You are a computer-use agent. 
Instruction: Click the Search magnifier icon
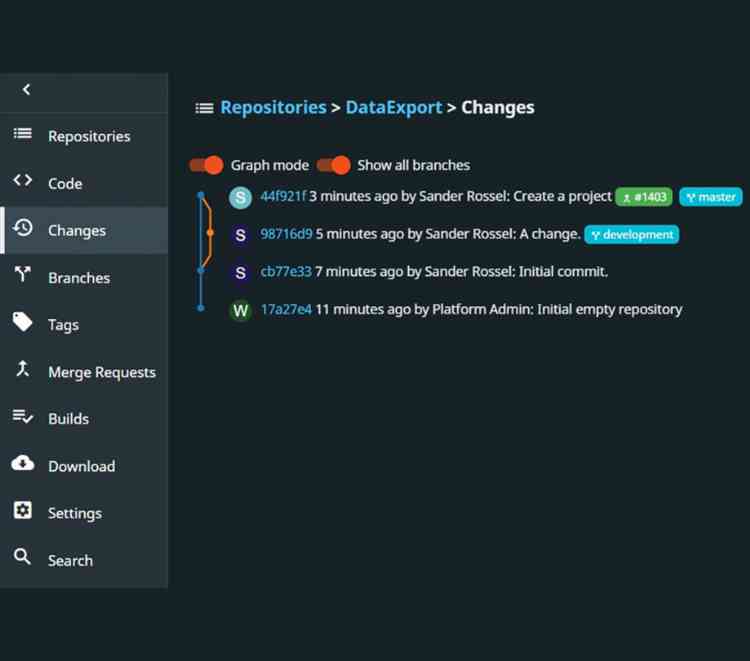point(22,558)
